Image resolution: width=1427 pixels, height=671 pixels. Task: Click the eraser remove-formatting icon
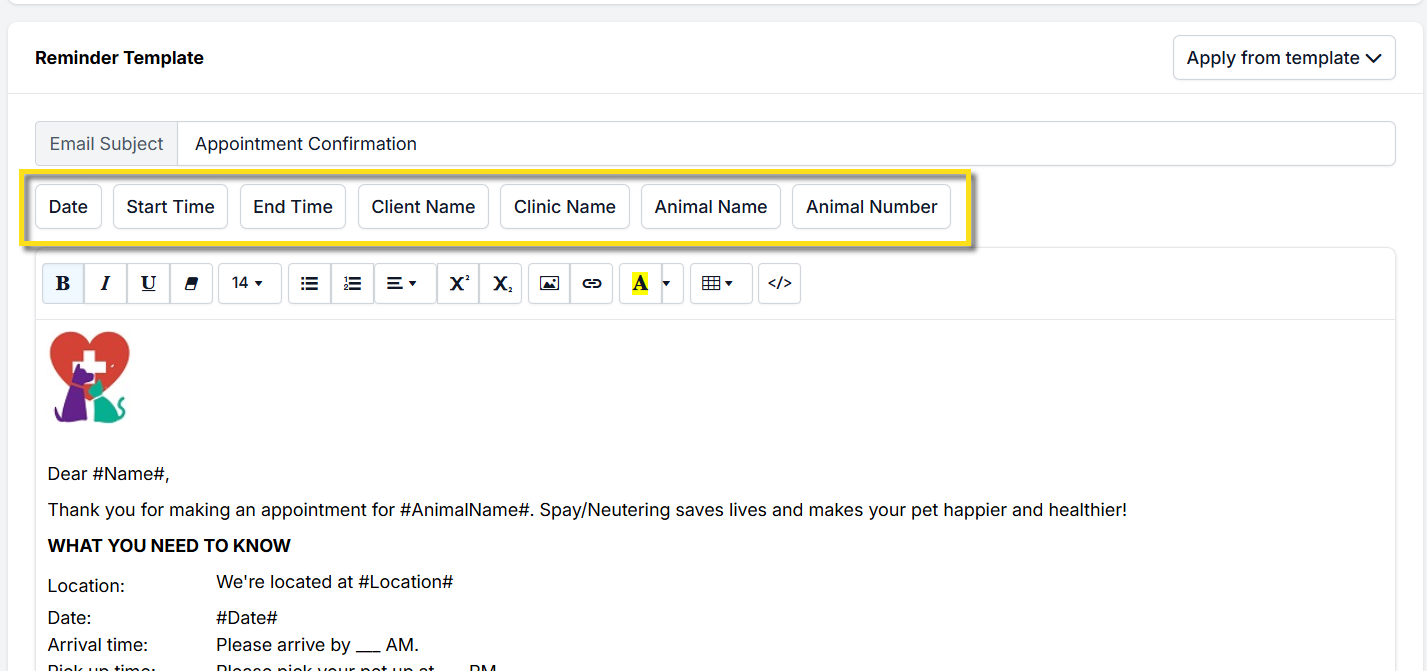click(x=191, y=284)
